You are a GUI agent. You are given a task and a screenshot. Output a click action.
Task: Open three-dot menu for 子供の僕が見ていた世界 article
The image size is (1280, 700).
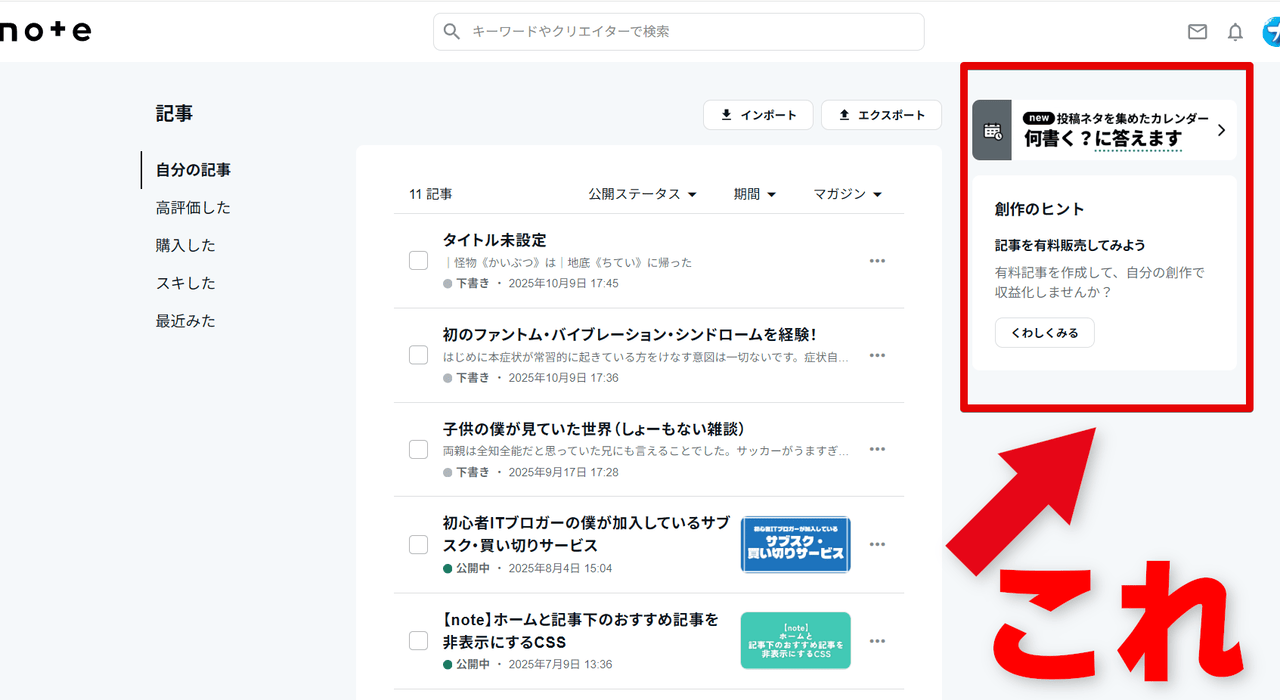pos(877,449)
